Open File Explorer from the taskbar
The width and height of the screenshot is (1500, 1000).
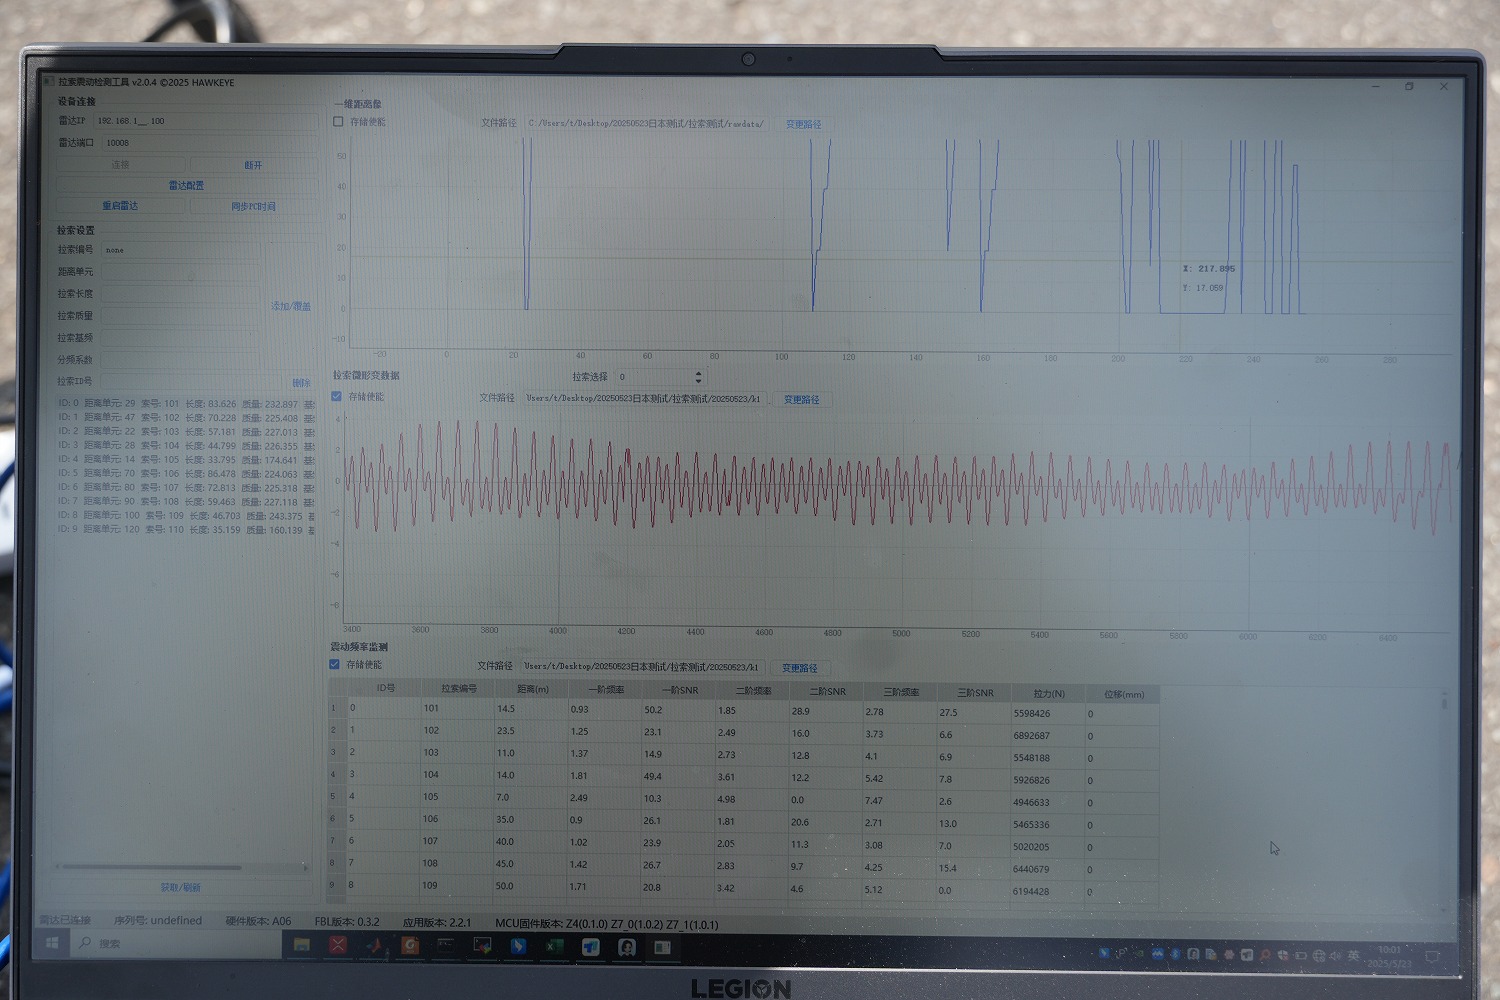301,945
